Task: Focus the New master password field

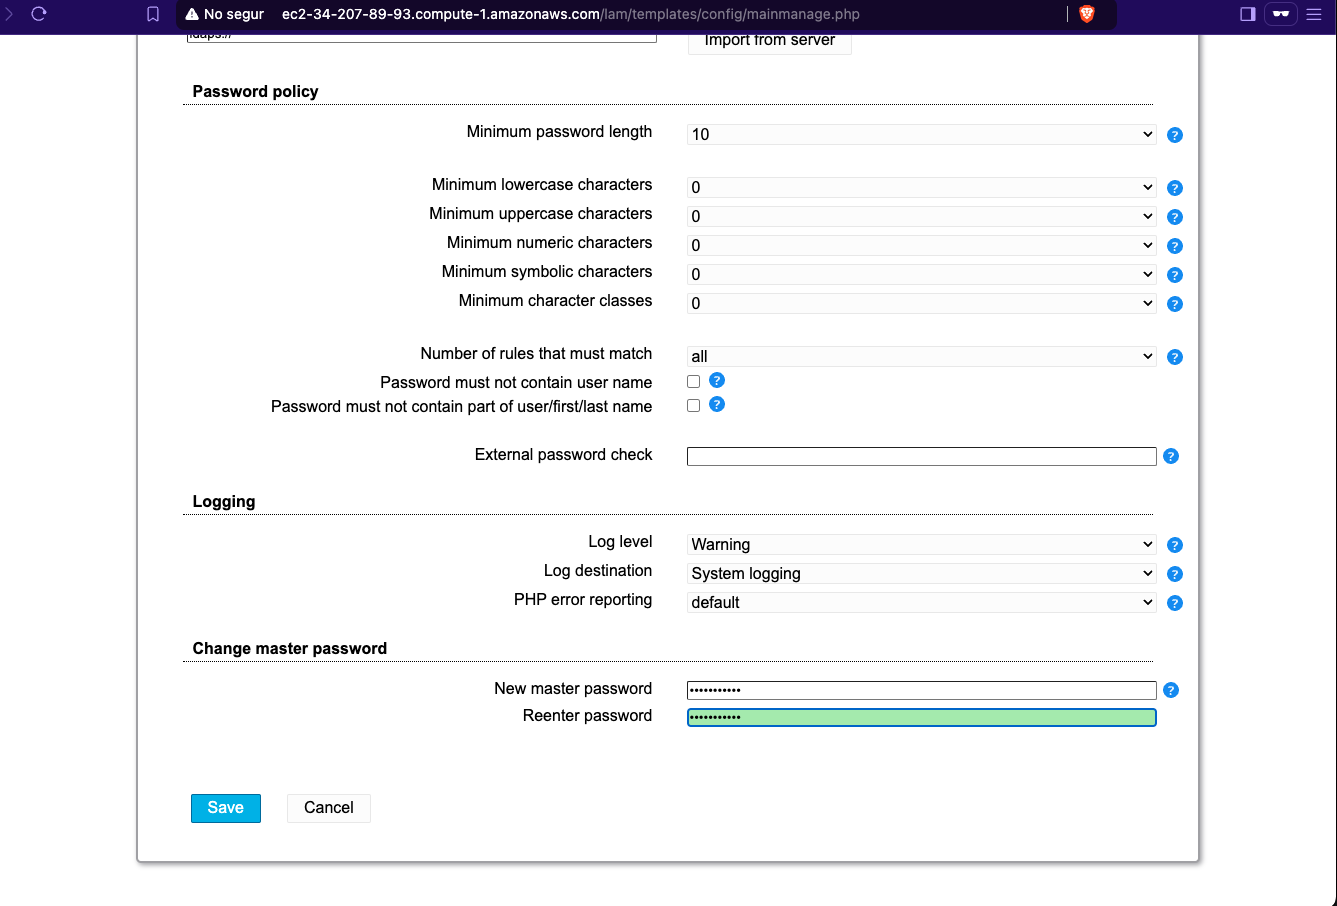Action: click(921, 690)
